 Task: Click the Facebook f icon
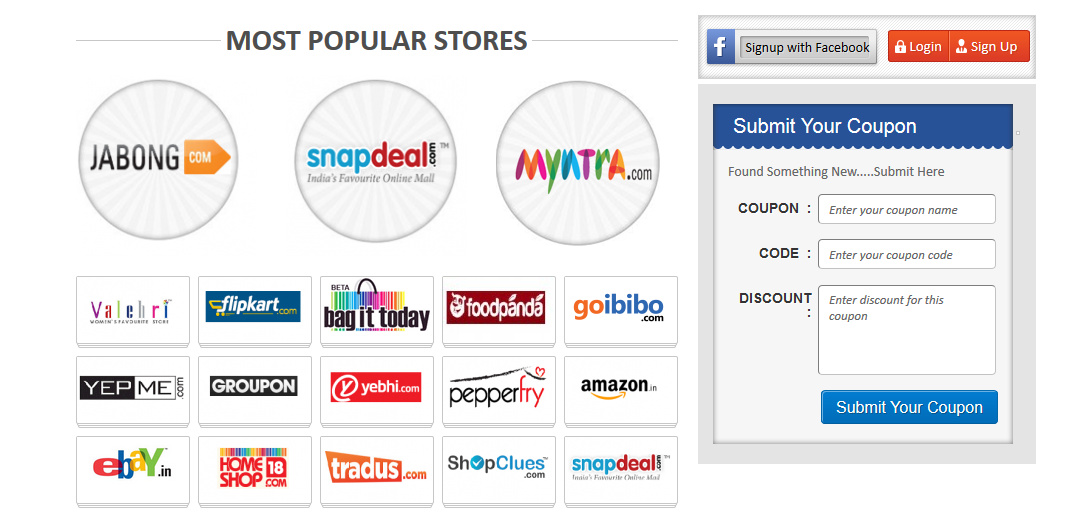(x=720, y=47)
